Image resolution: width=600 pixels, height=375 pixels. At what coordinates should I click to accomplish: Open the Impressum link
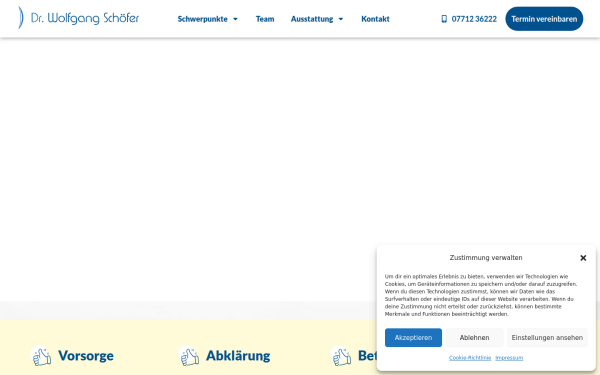pos(509,358)
